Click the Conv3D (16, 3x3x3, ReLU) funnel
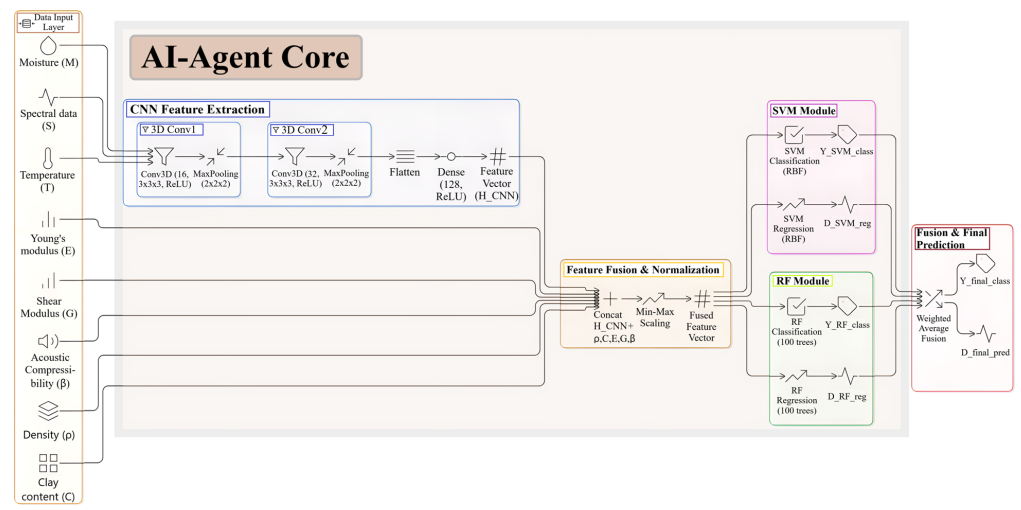Viewport: 1021px width, 510px height. [163, 156]
